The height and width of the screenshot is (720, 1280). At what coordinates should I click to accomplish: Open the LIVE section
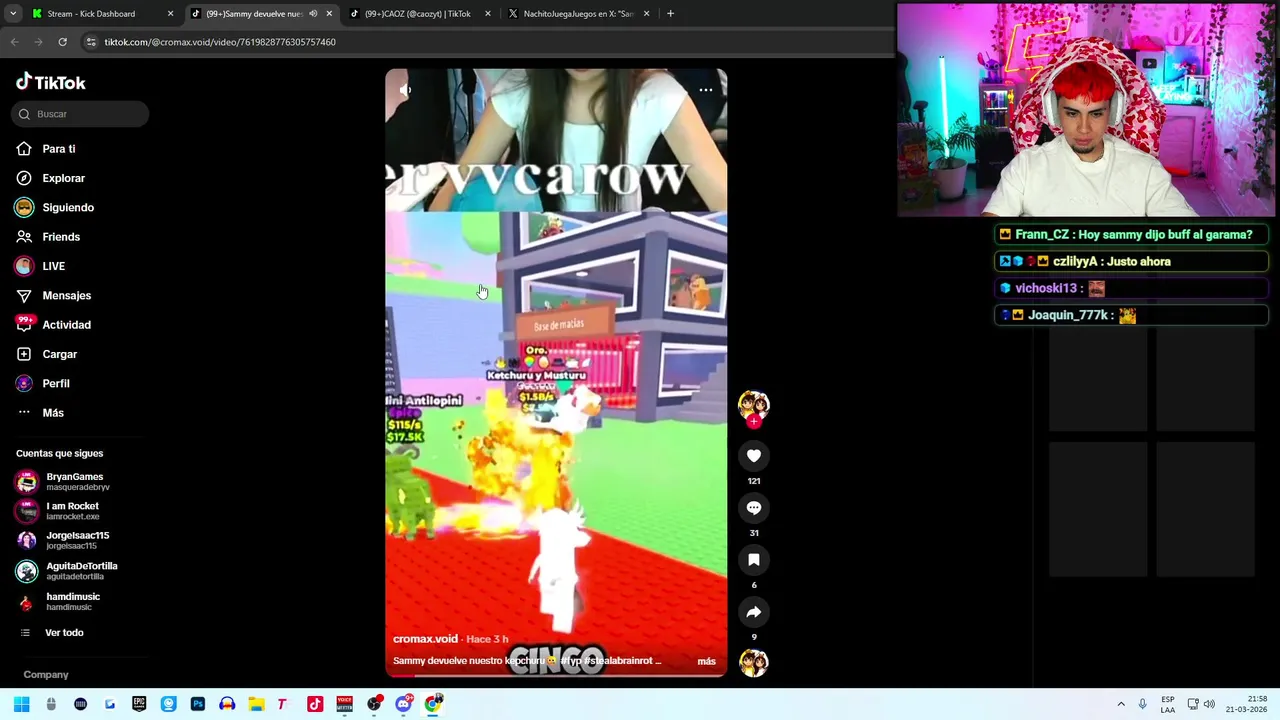(53, 266)
